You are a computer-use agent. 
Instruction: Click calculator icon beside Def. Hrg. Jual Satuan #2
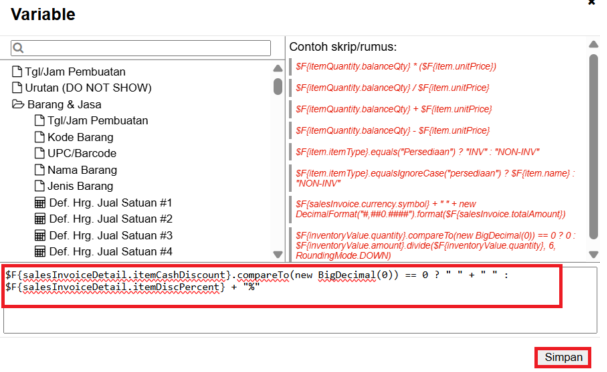pos(40,219)
